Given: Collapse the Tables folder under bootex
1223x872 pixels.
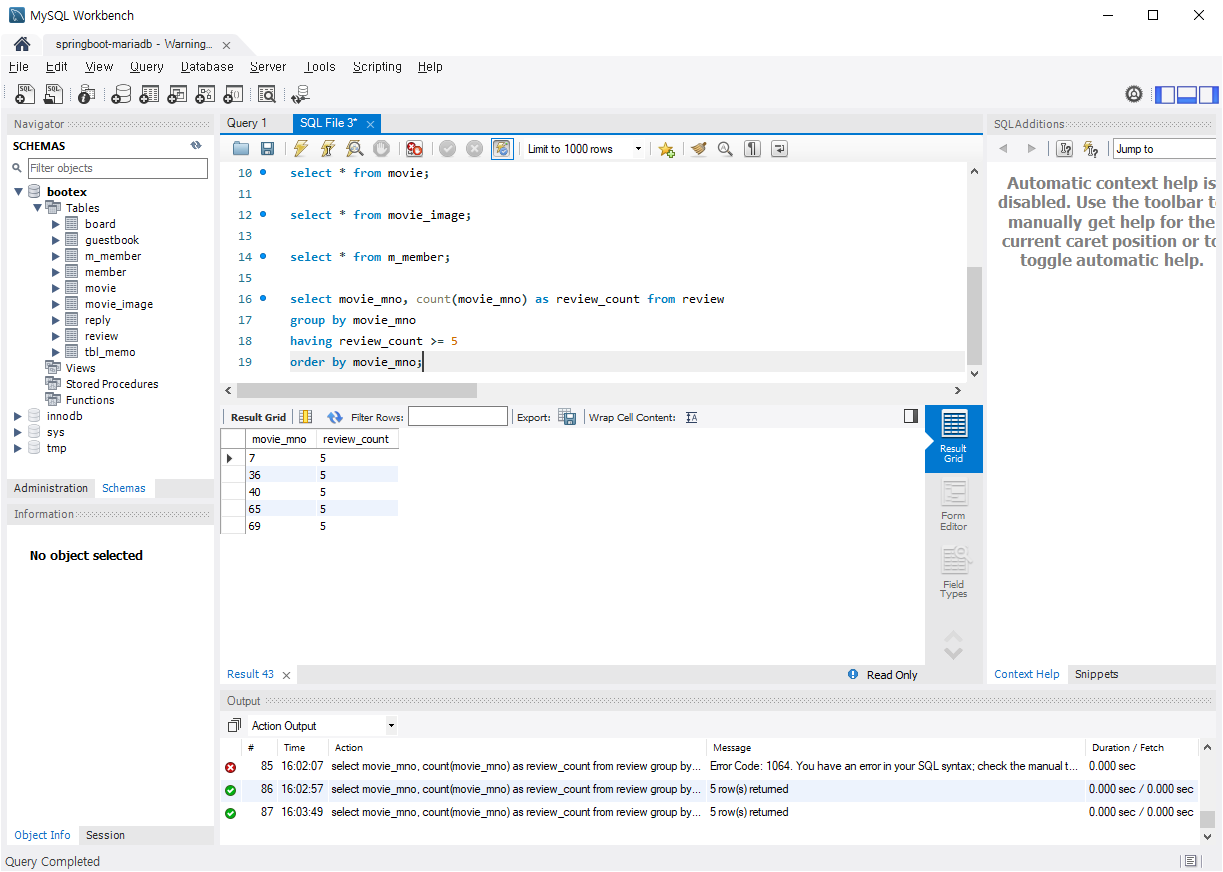Looking at the screenshot, I should click(38, 208).
